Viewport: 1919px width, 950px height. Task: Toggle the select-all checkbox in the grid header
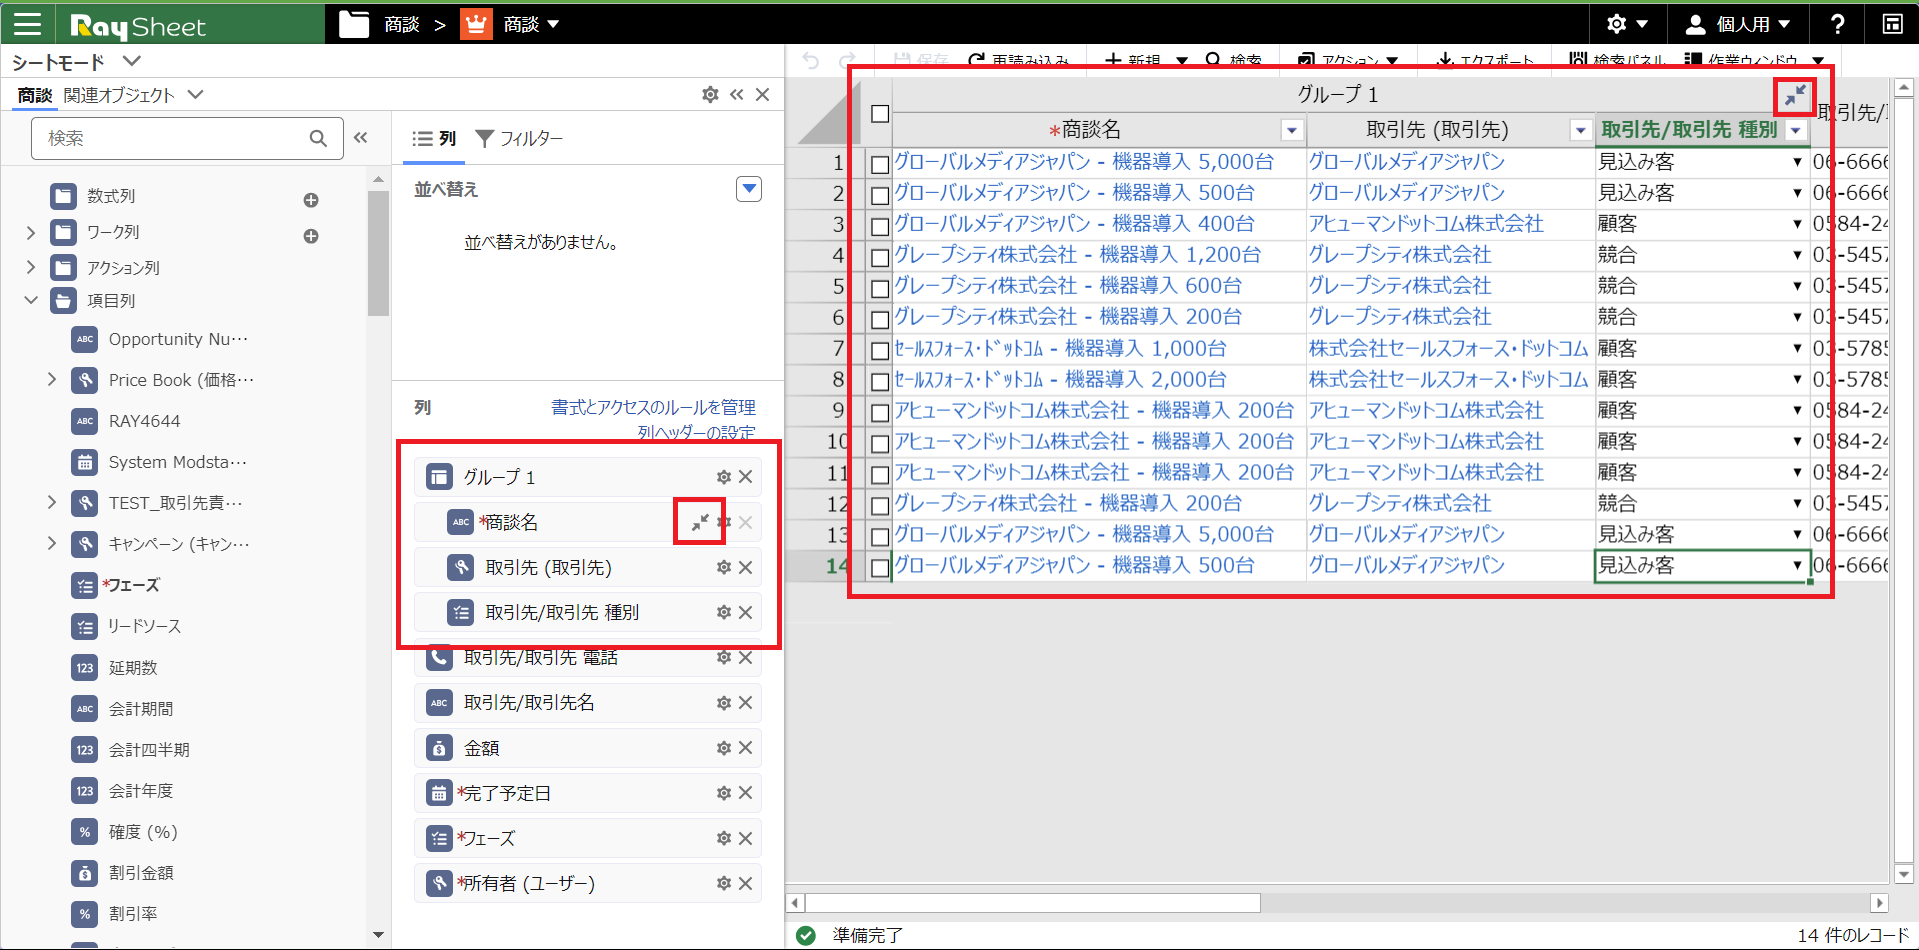coord(880,113)
